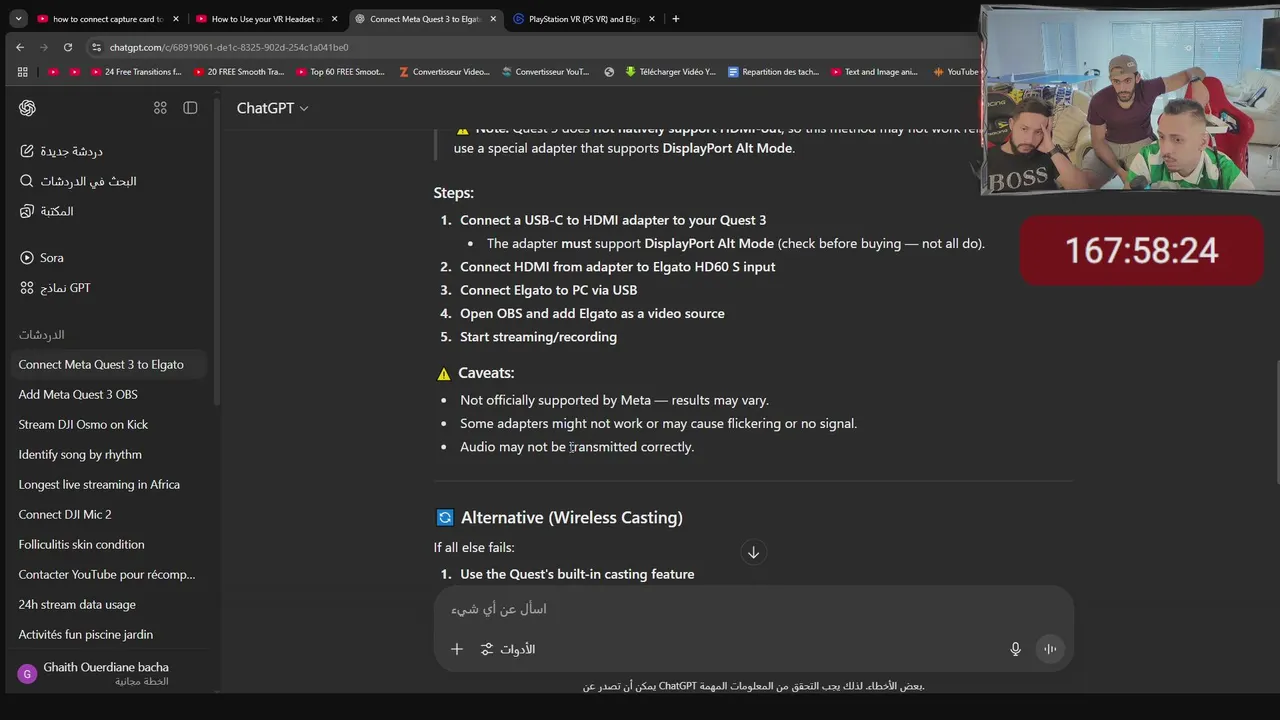Open Top 60 FREE Smoot... bookmark
1280x720 pixels.
(341, 72)
